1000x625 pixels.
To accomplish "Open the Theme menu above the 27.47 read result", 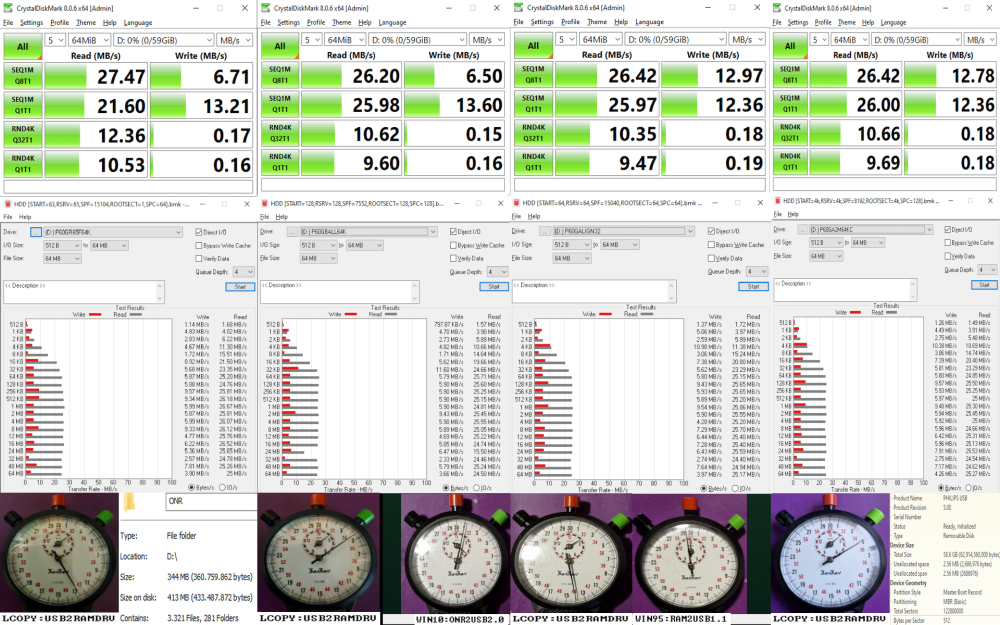I will 85,22.
